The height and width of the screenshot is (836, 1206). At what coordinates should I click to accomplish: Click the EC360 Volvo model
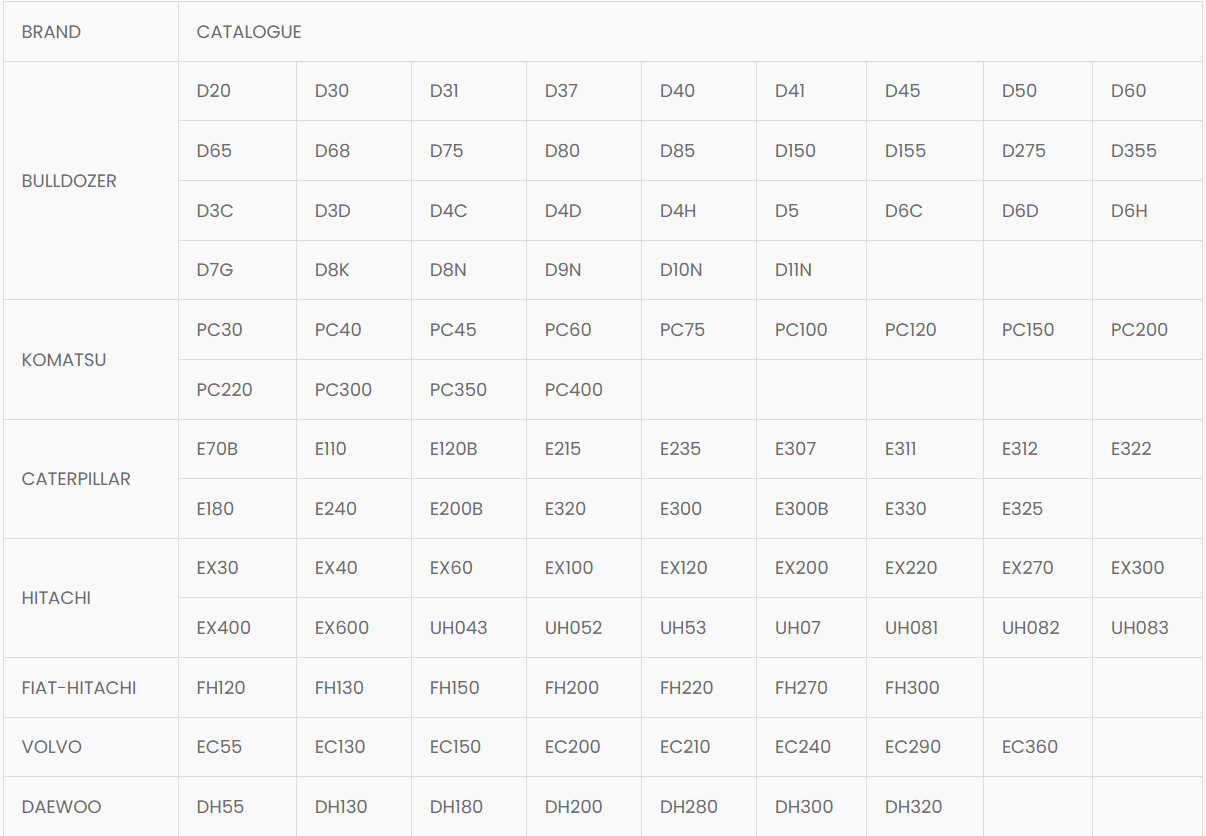pyautogui.click(x=1038, y=747)
